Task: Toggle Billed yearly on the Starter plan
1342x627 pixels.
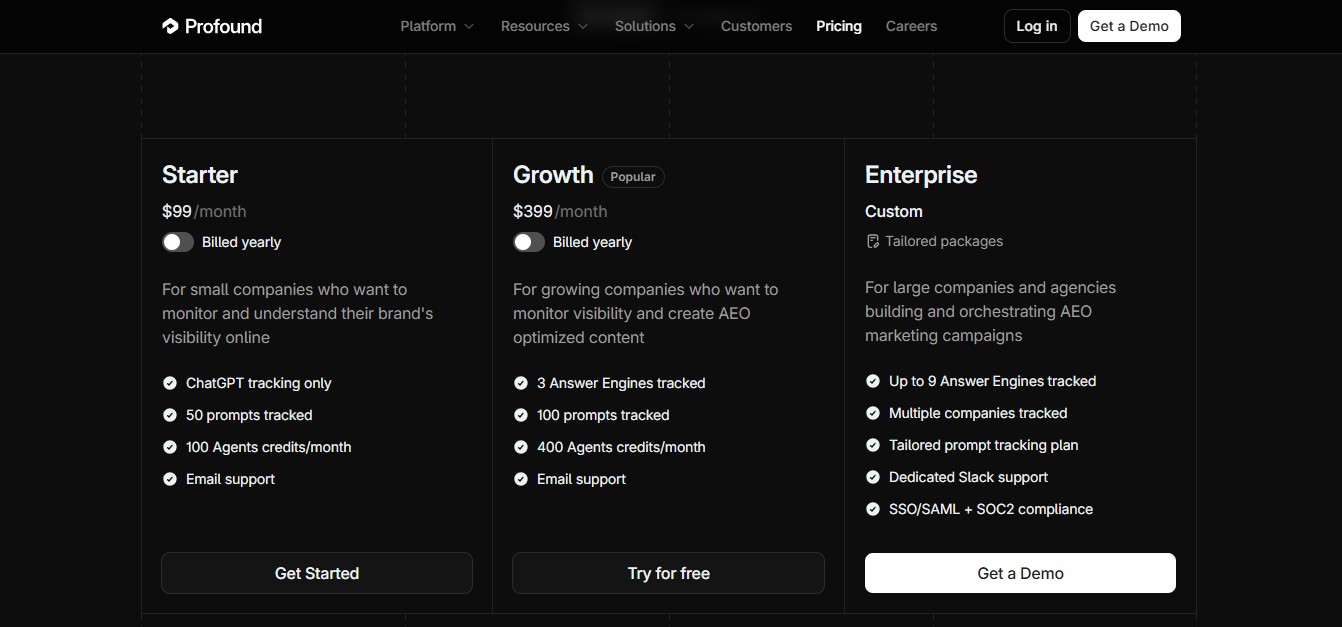Action: pyautogui.click(x=178, y=242)
